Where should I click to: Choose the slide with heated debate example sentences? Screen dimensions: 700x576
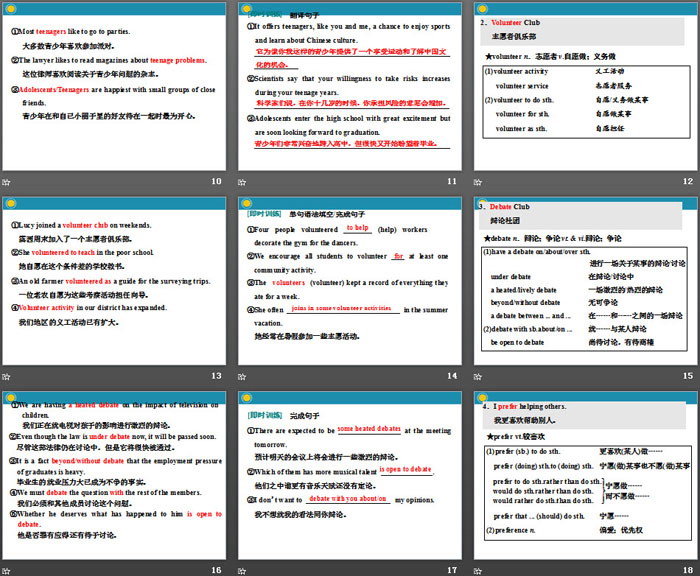114,474
